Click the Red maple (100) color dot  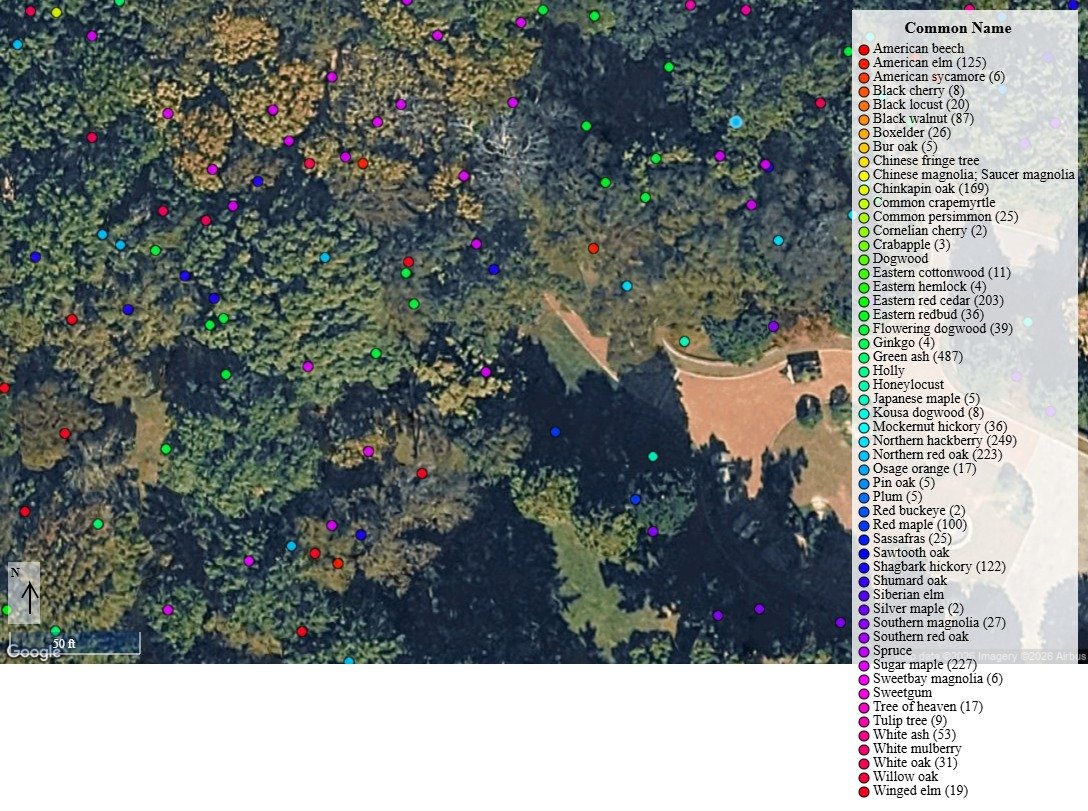click(x=864, y=525)
